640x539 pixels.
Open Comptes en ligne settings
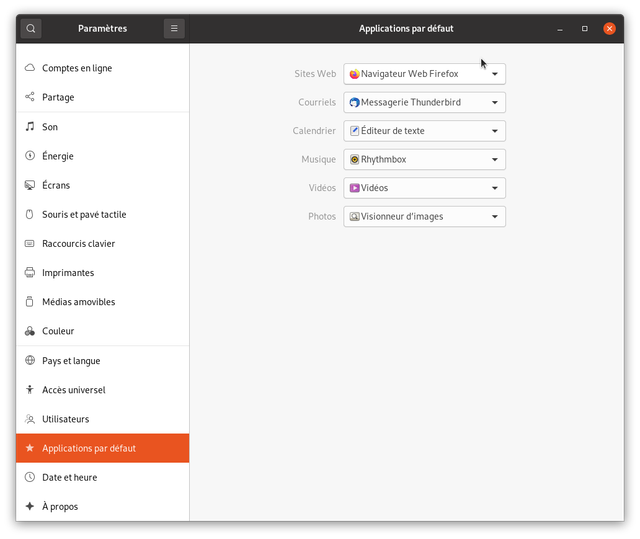point(102,68)
